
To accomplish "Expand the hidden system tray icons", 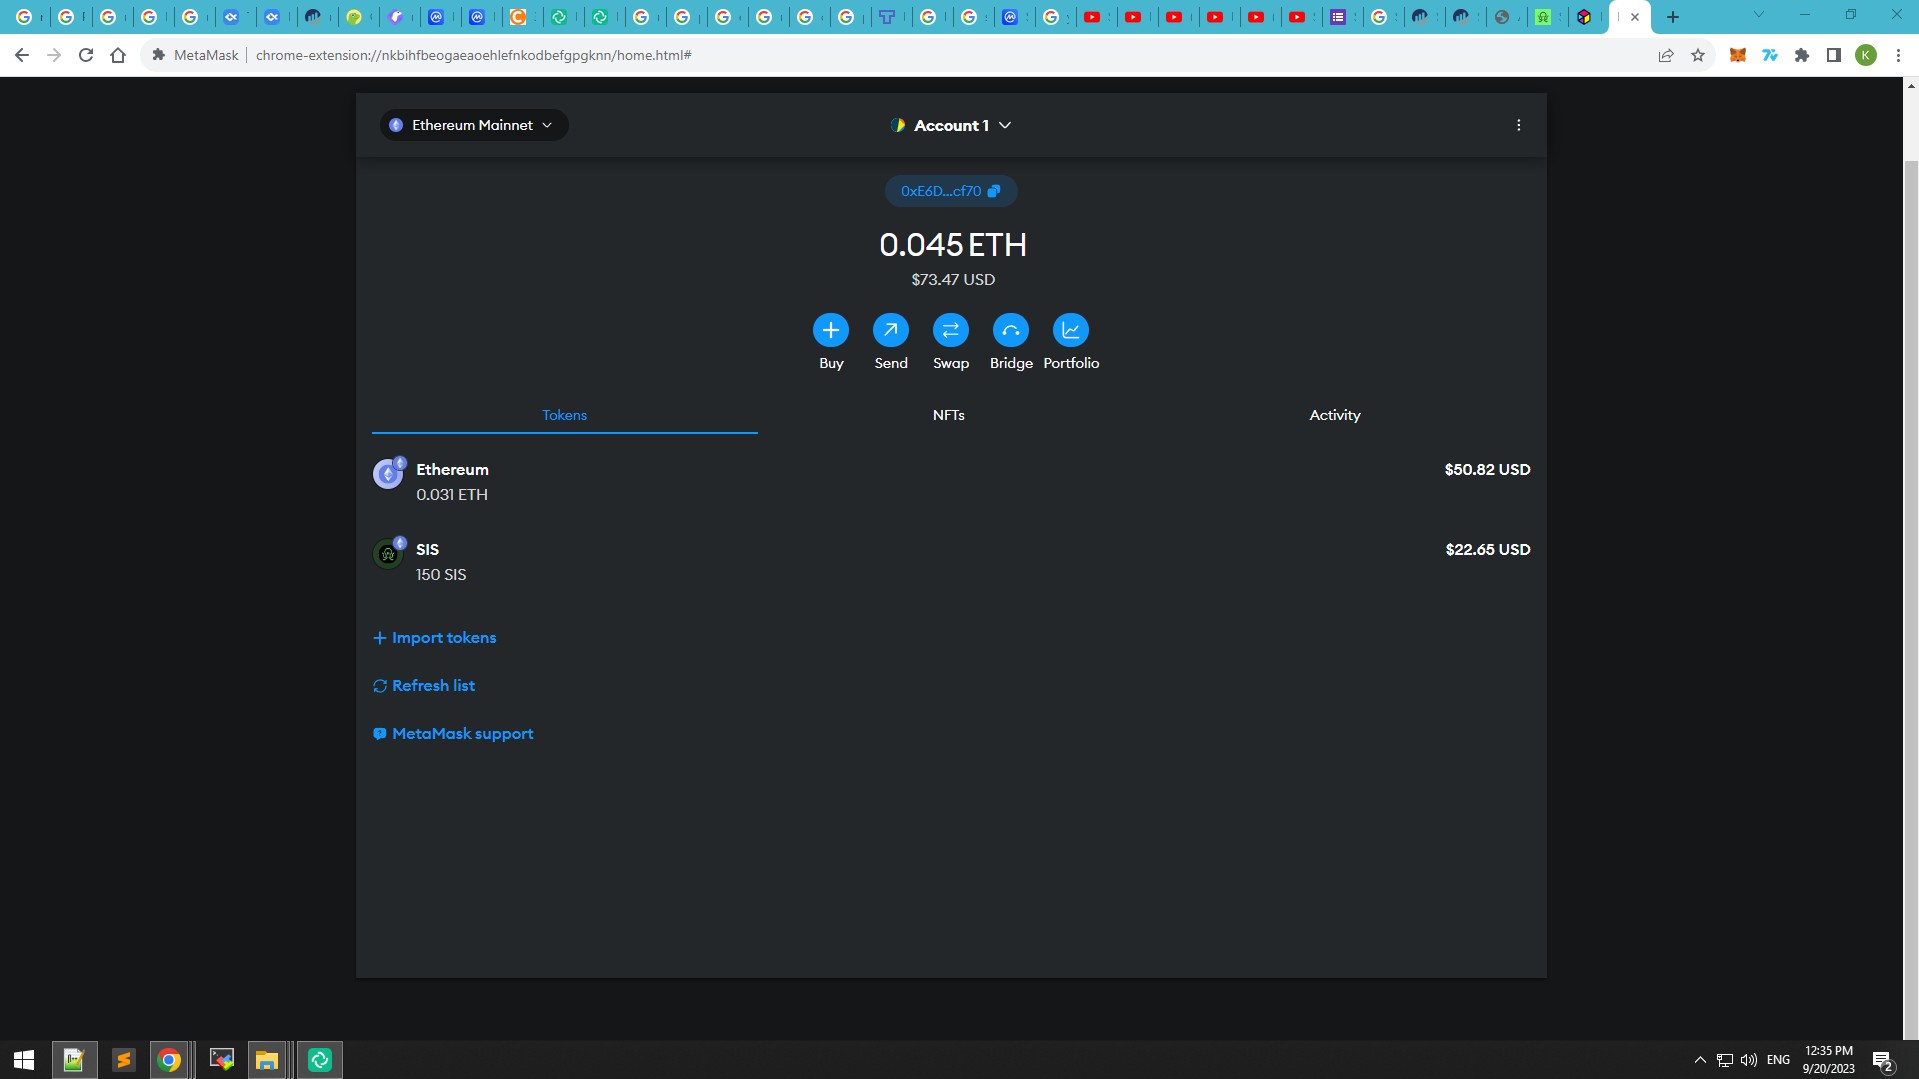I will click(1700, 1060).
